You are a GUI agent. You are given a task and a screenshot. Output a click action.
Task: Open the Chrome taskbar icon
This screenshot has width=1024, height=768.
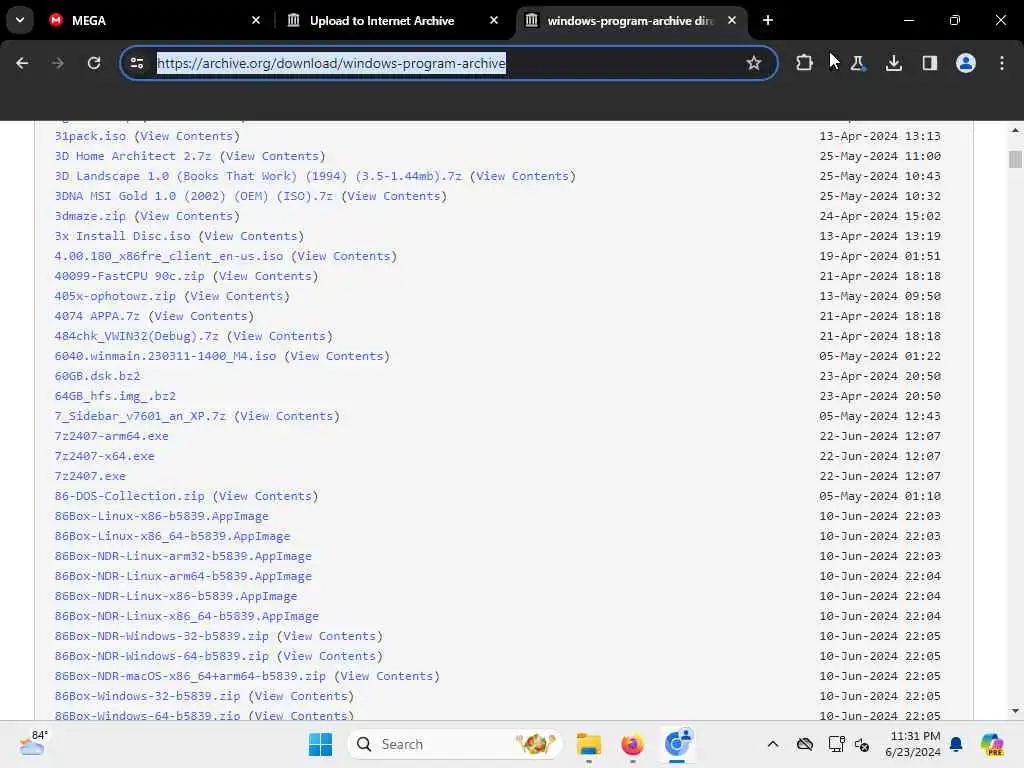click(677, 744)
